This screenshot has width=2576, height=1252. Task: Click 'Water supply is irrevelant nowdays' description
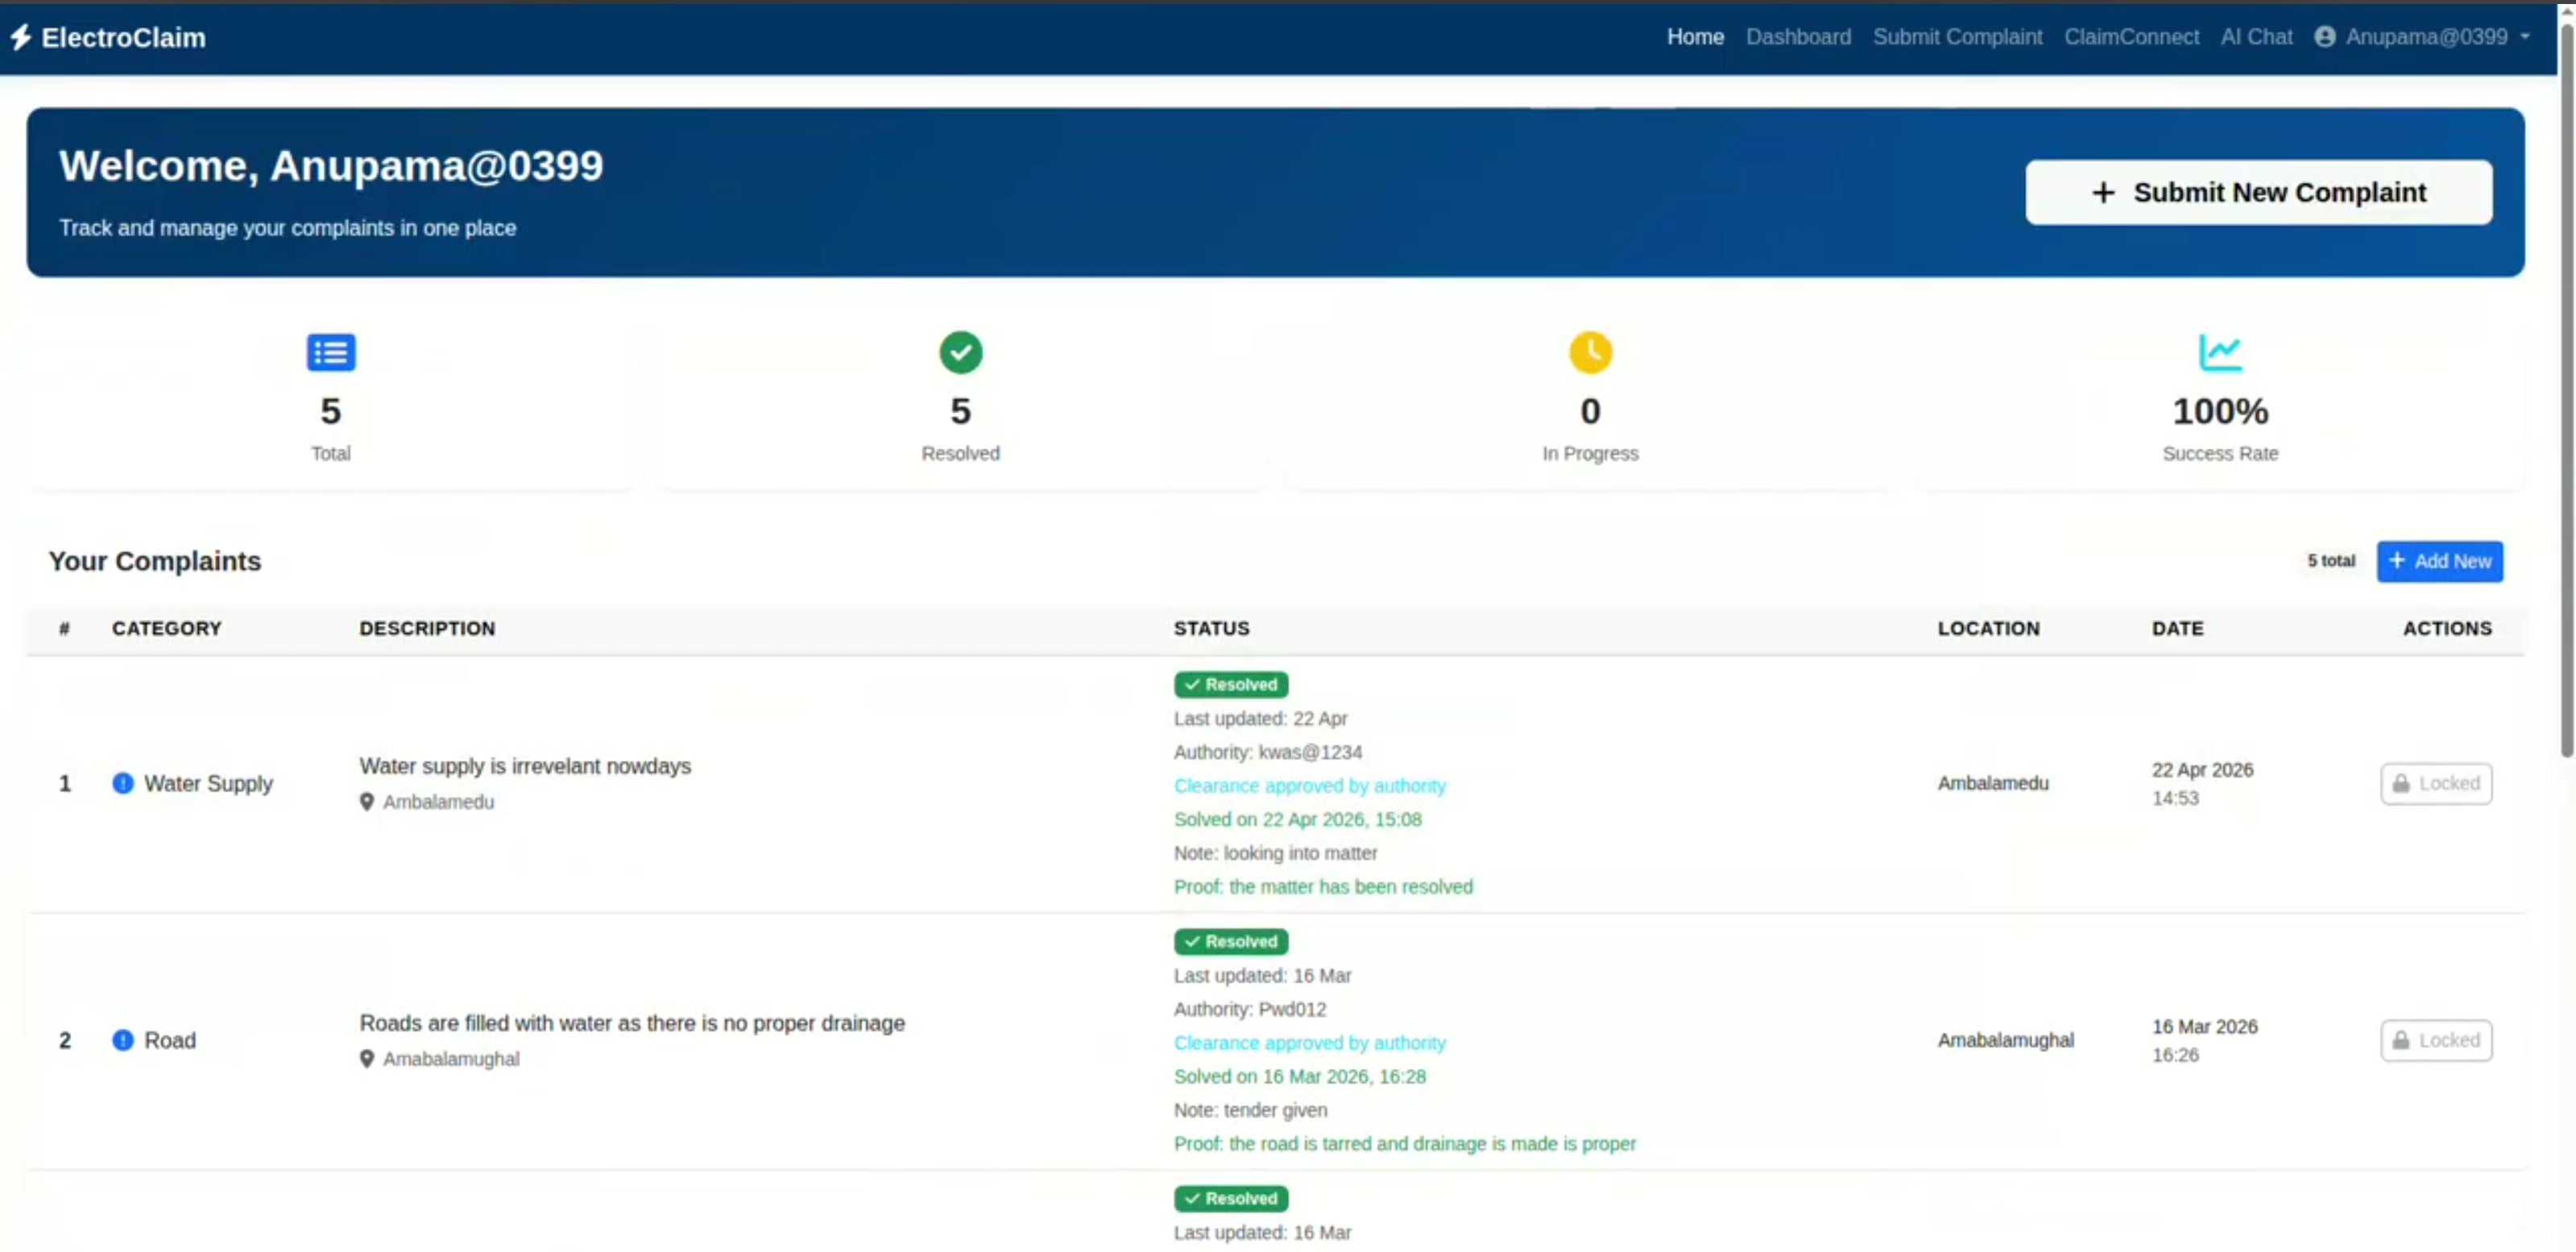pyautogui.click(x=525, y=766)
